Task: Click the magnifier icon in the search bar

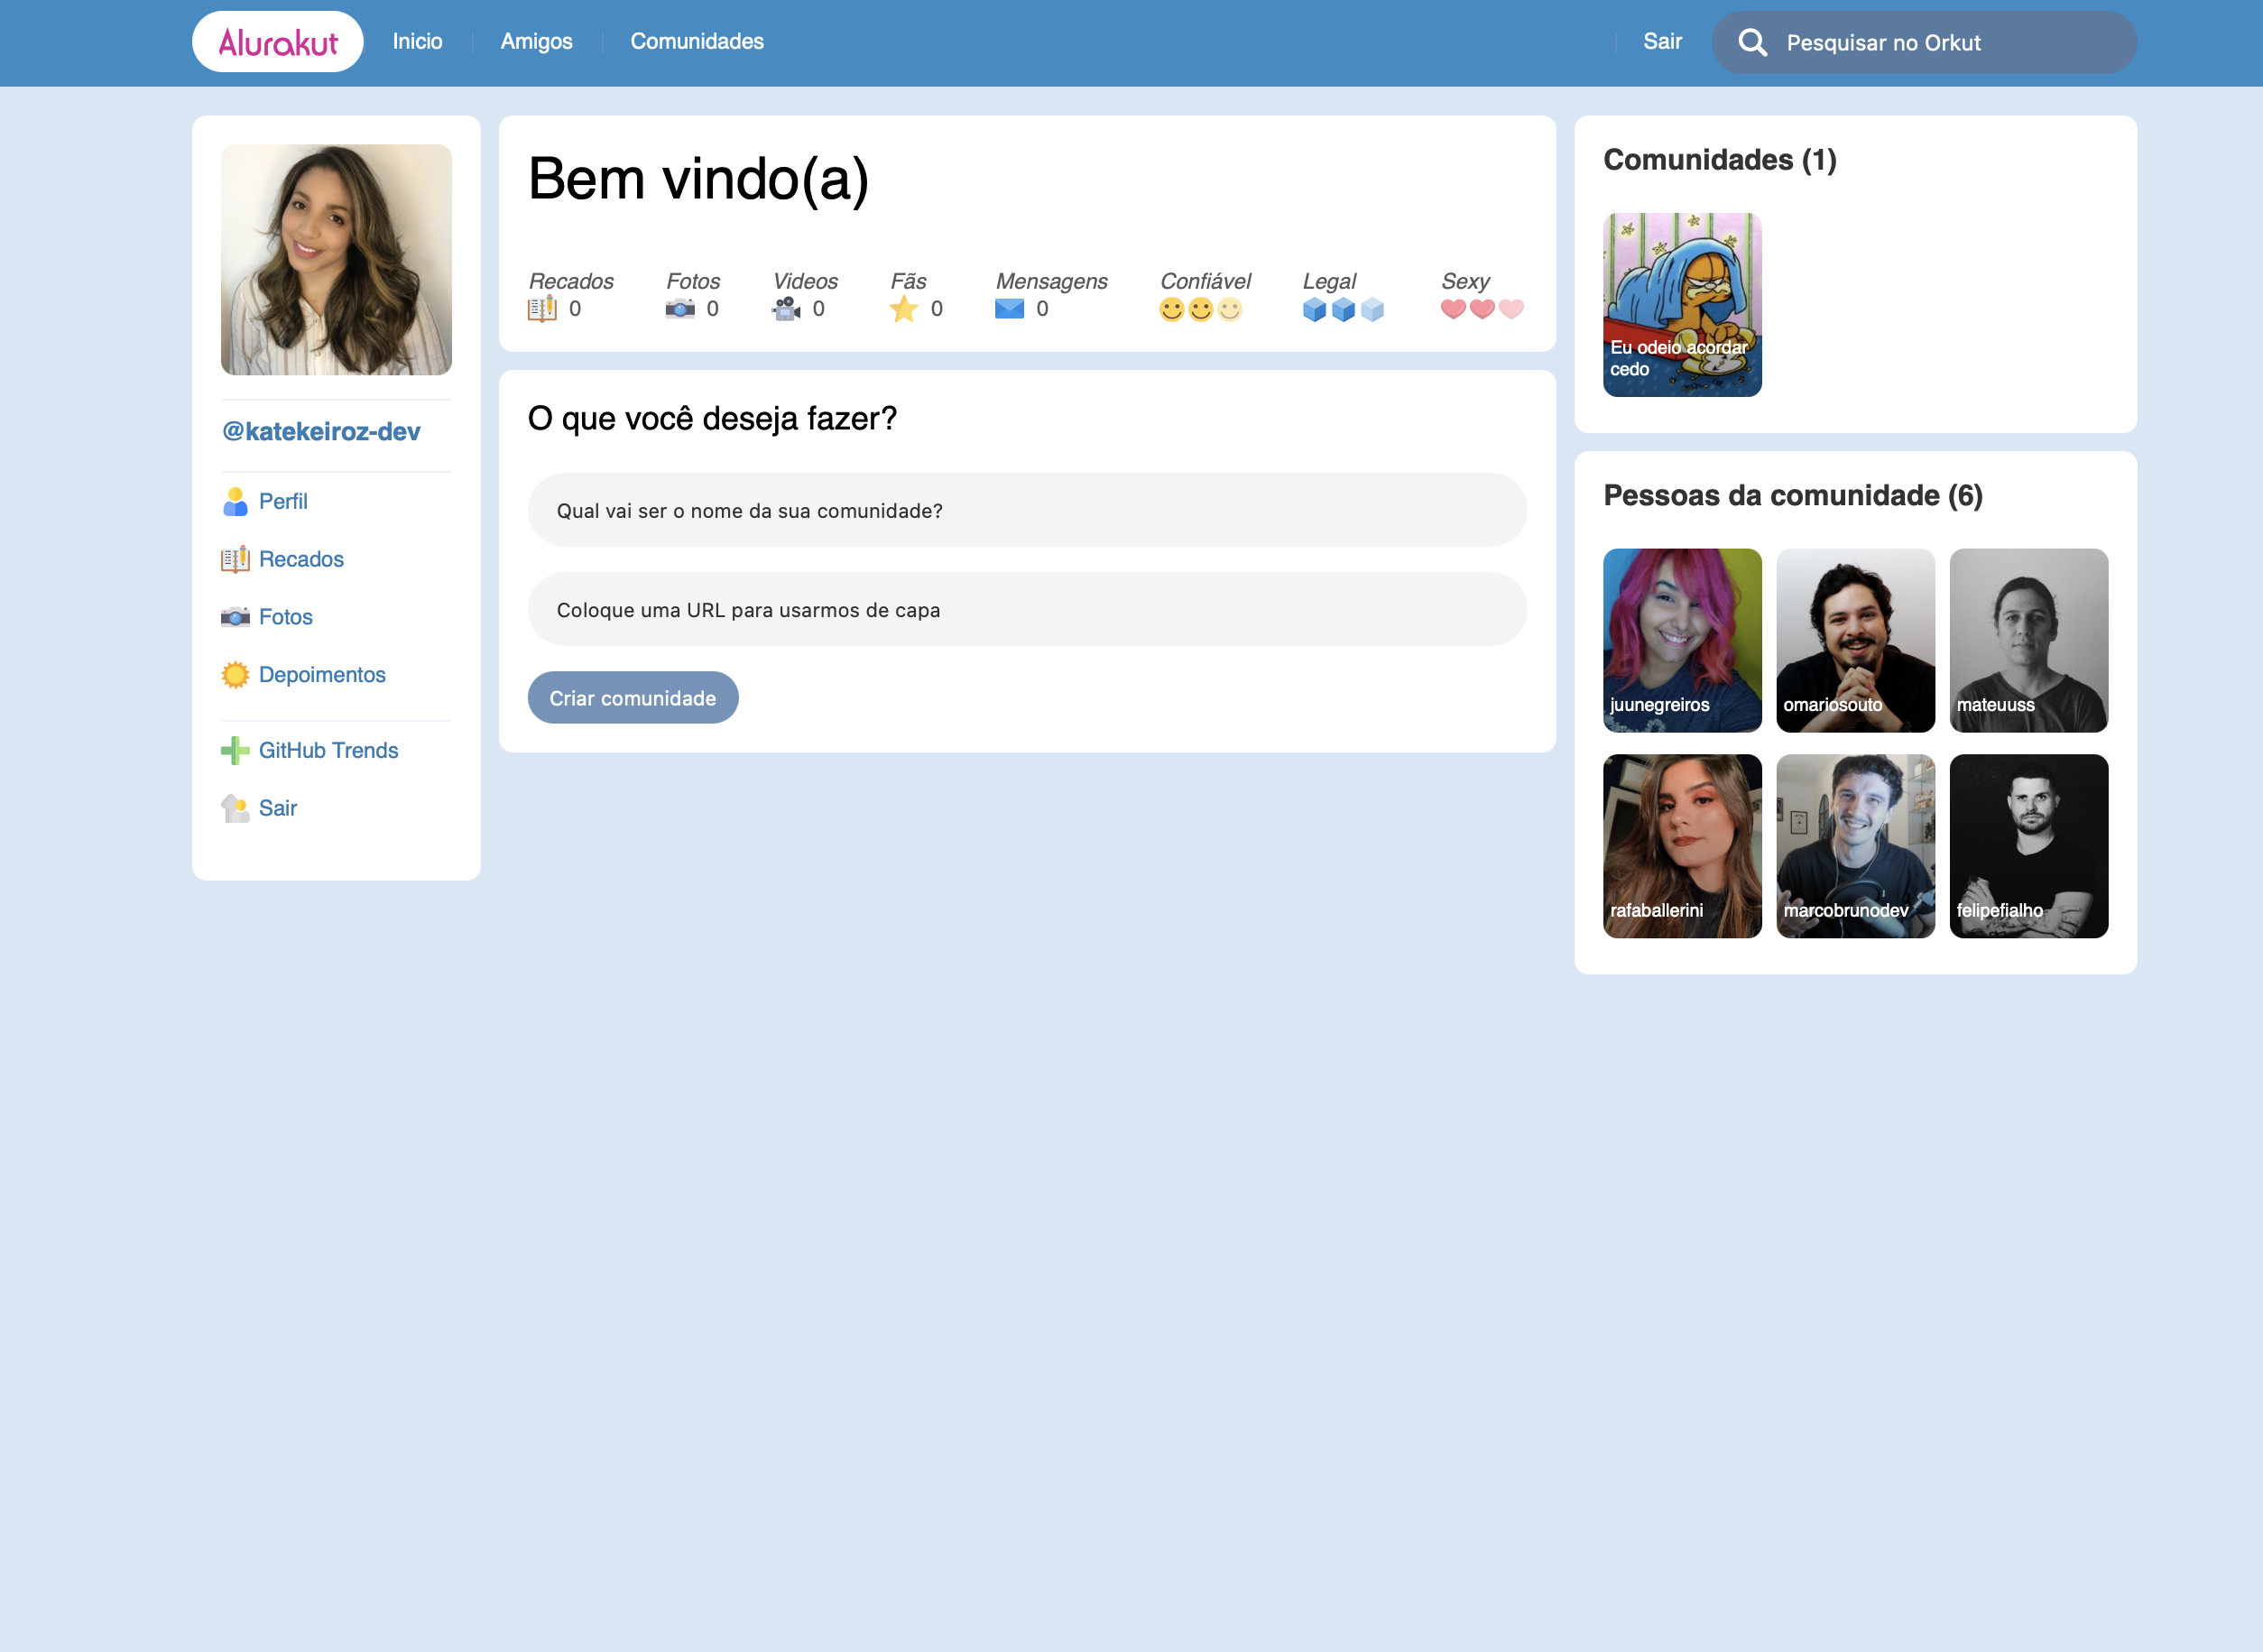Action: [x=1753, y=42]
